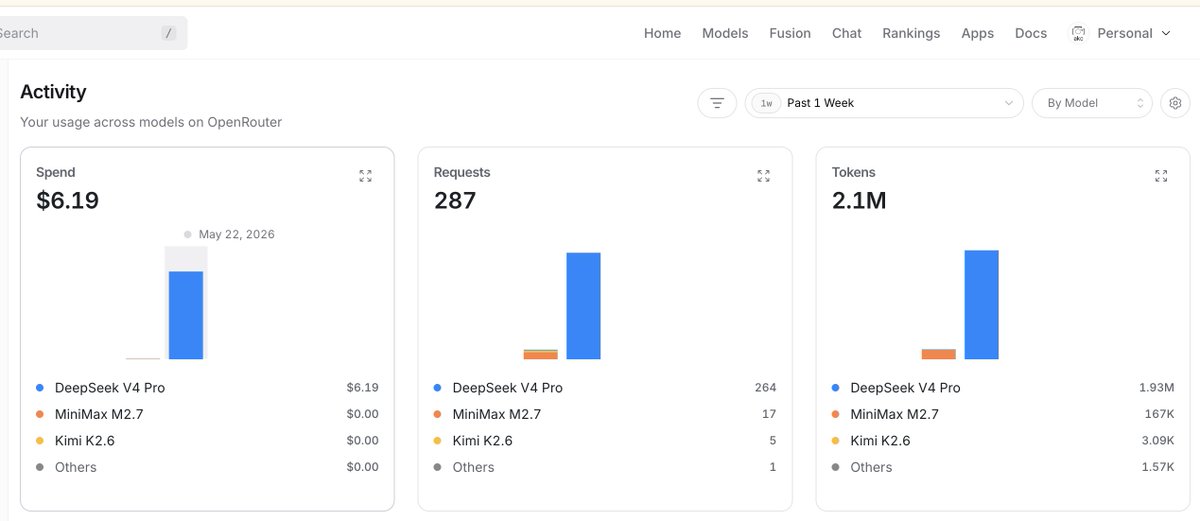
Task: Click the $6.19 total spend value
Action: point(67,201)
